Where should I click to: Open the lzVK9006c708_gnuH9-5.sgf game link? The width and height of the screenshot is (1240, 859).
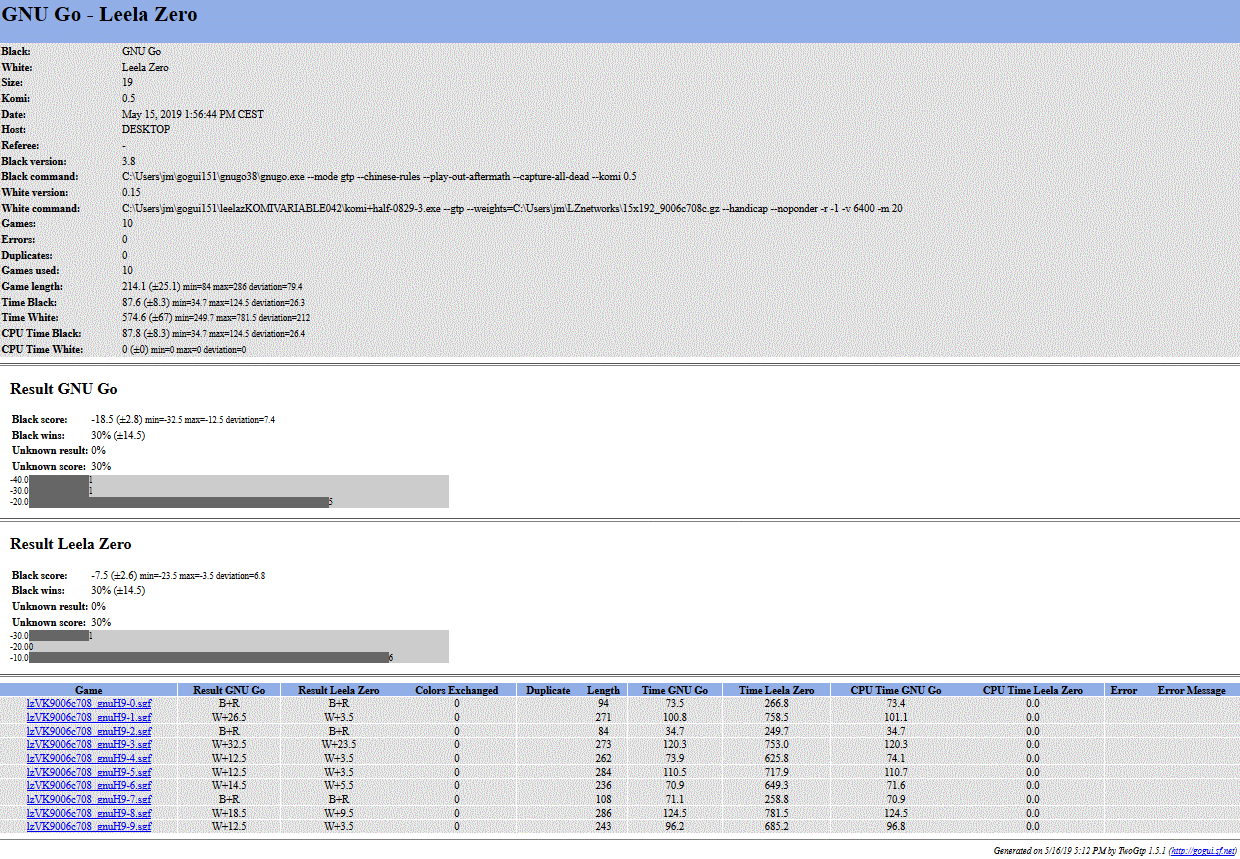pos(89,772)
